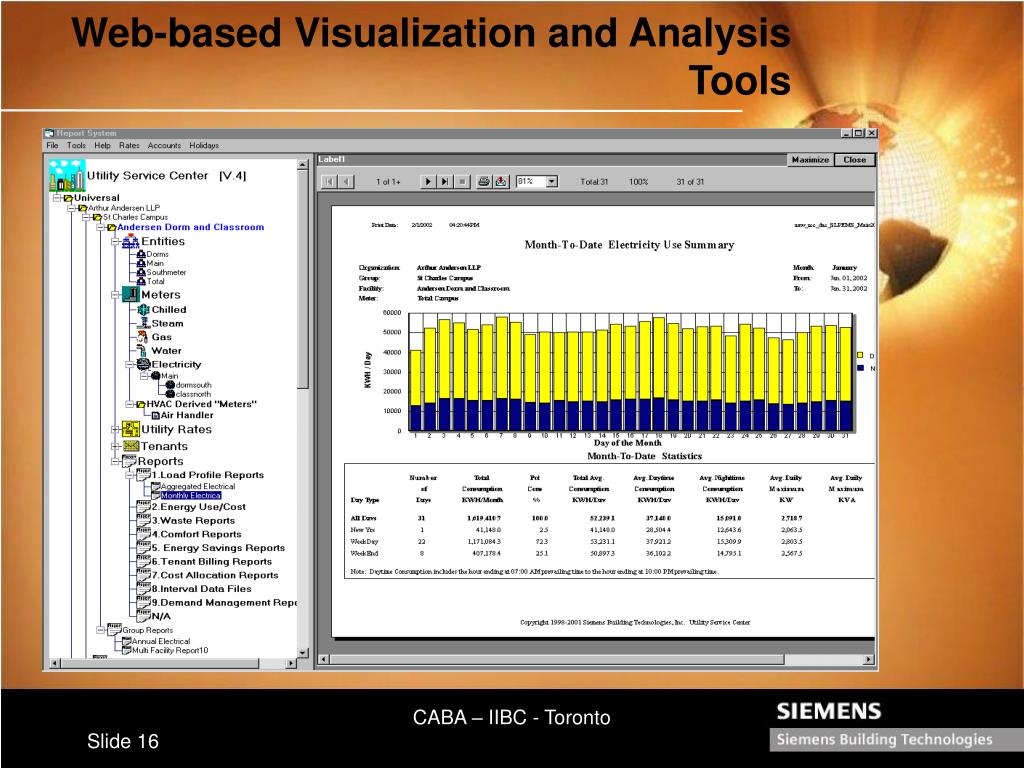Collapse the Load Profile Reports node
Image resolution: width=1024 pixels, height=768 pixels.
click(129, 475)
